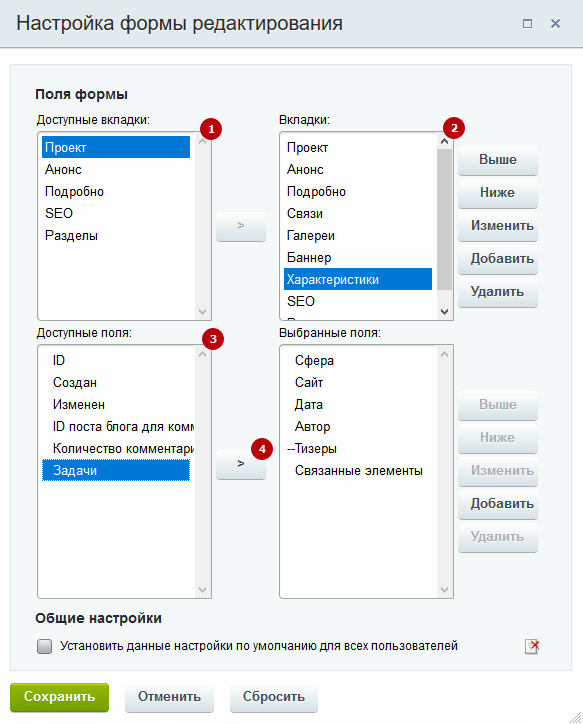Click Удалить button beside tabs list
583x724 pixels.
[x=498, y=292]
